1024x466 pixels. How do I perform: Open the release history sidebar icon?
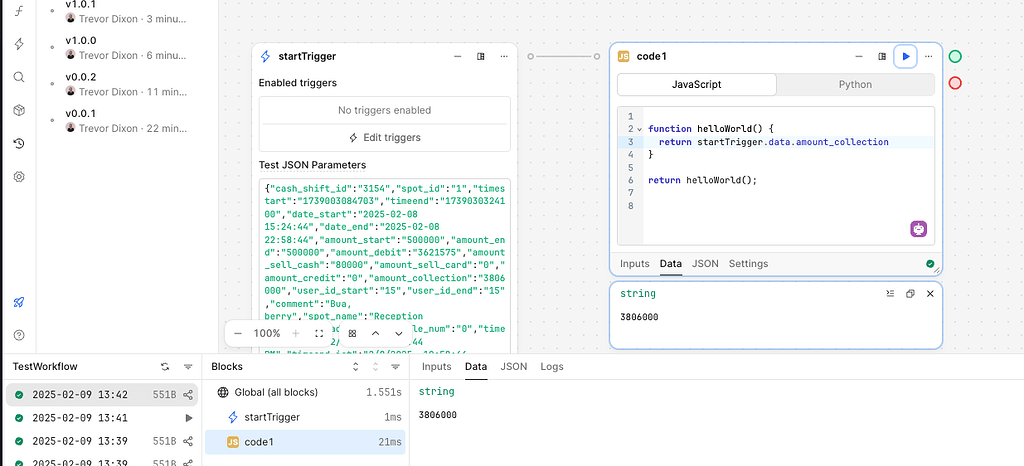click(19, 143)
